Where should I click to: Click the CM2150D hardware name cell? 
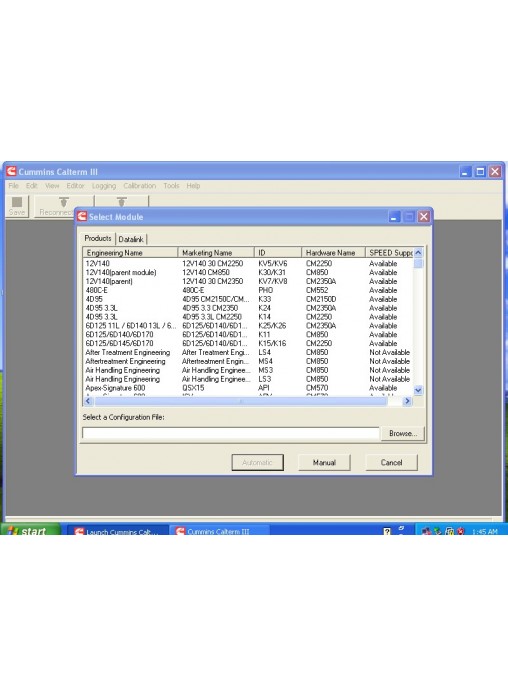pyautogui.click(x=321, y=299)
